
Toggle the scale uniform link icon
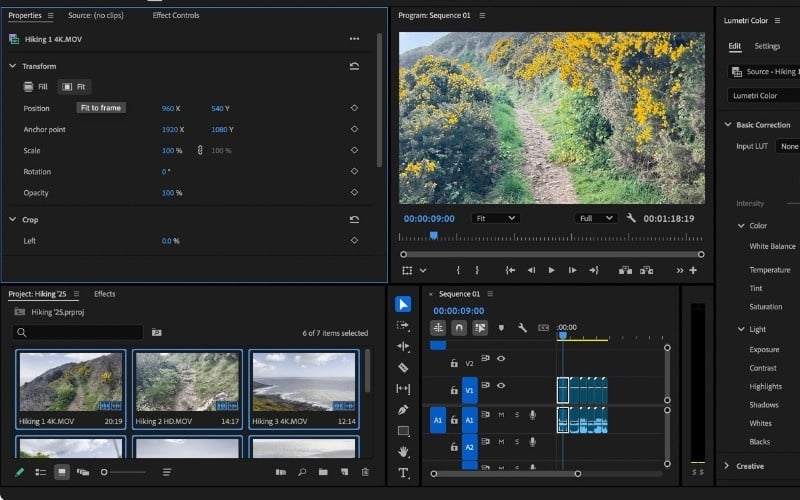click(x=200, y=151)
